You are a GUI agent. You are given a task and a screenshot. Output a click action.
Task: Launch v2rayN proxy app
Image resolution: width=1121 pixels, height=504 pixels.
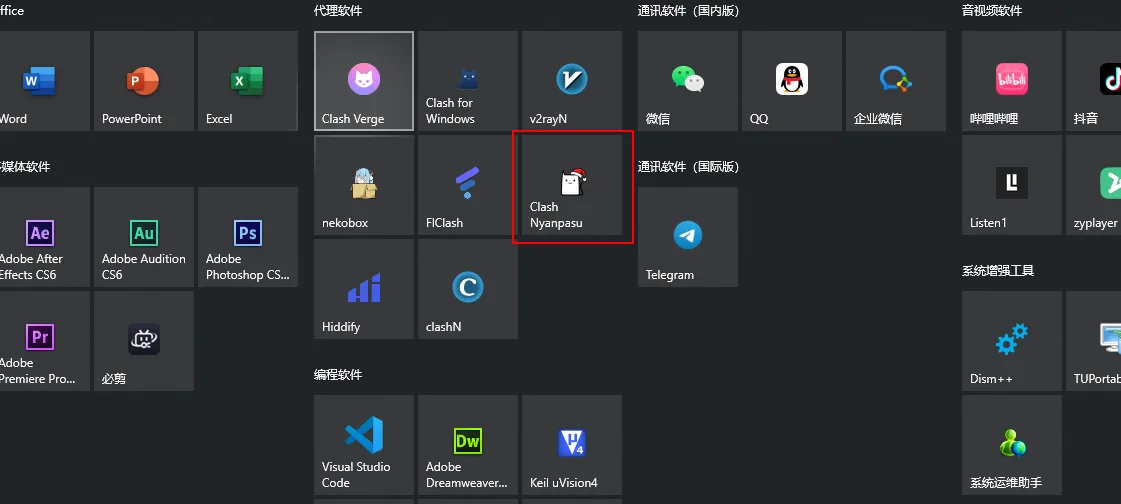coord(572,81)
